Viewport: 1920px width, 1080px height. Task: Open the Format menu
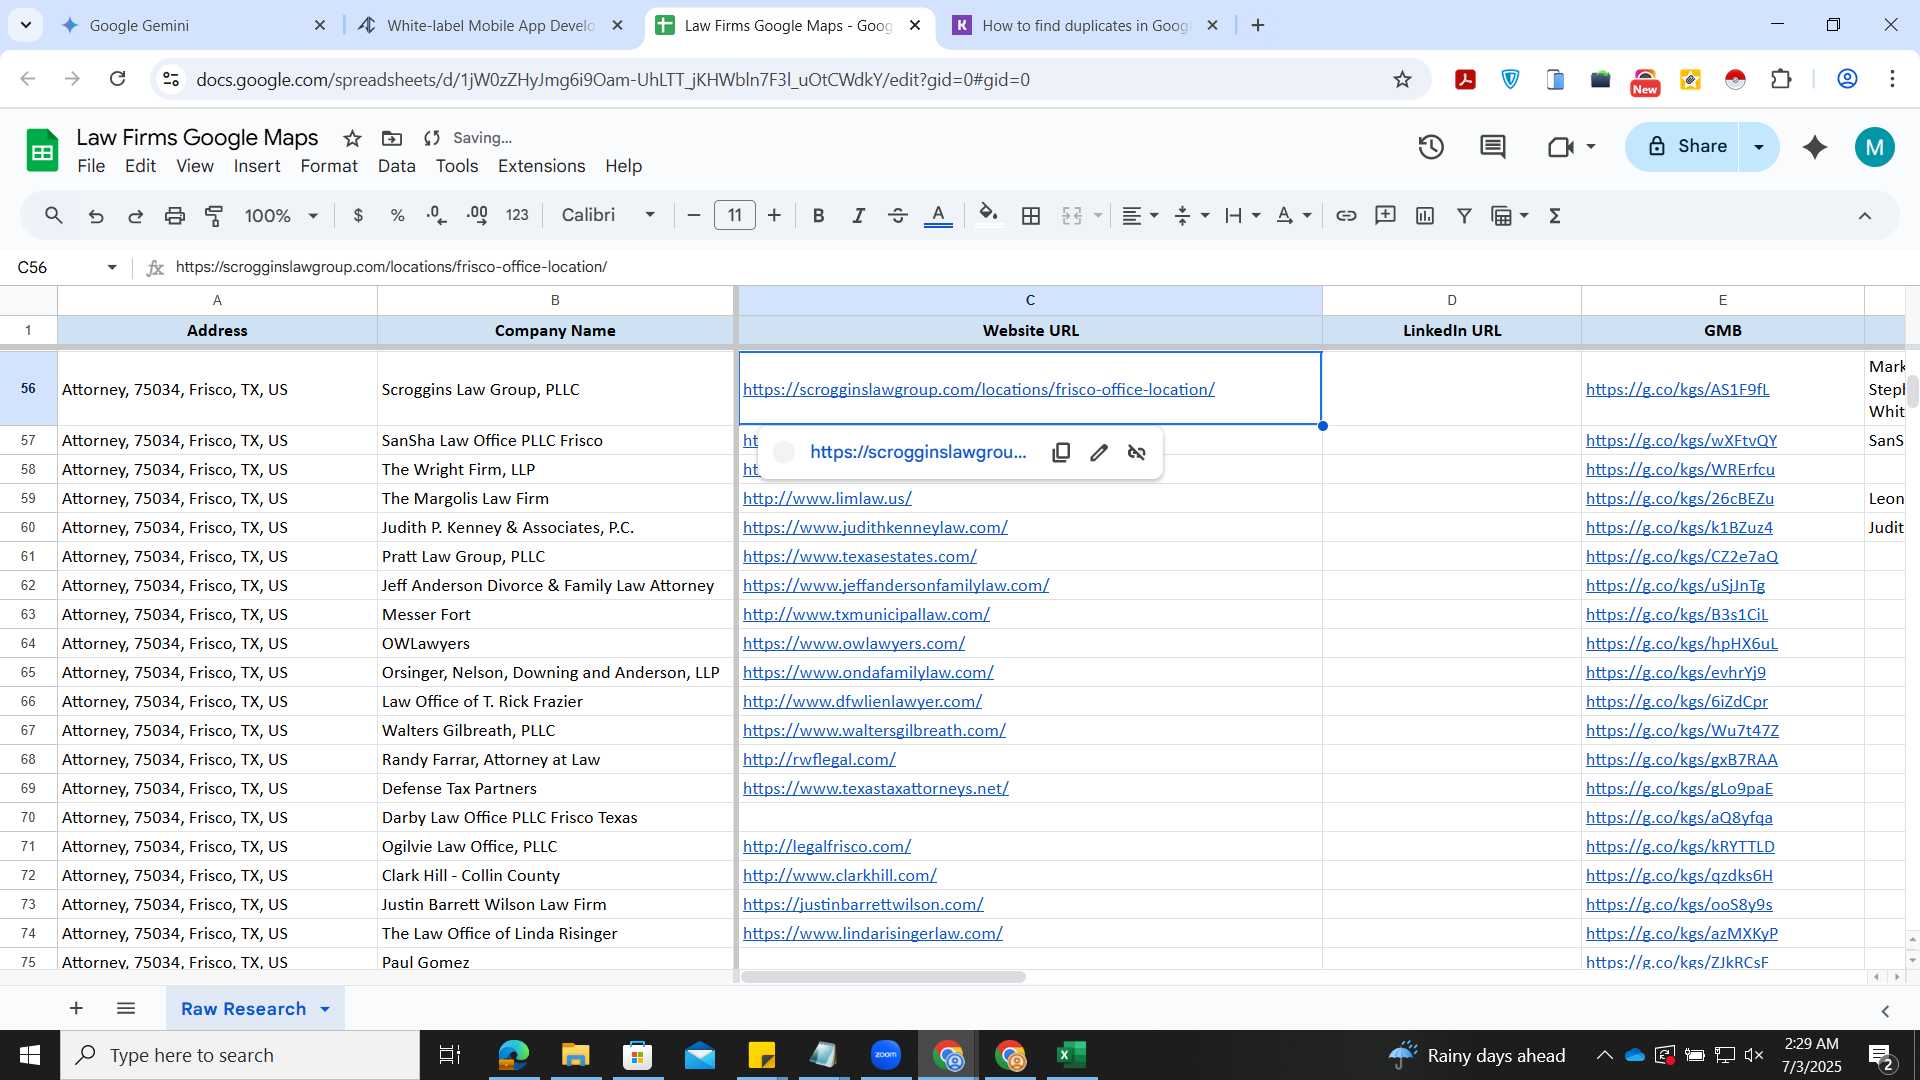point(329,166)
